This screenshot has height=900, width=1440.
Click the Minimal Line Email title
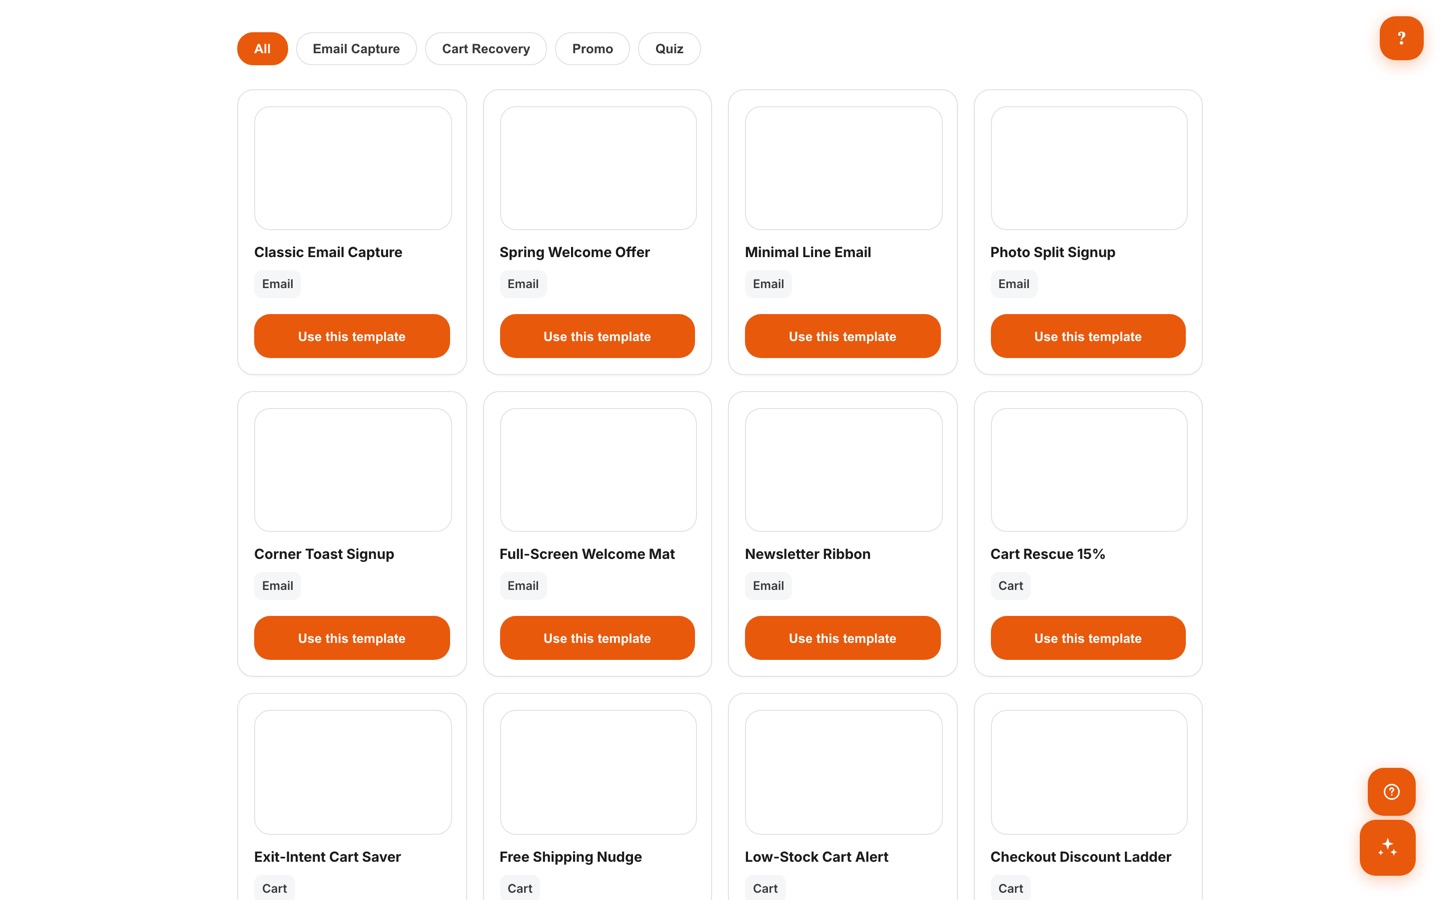[808, 252]
